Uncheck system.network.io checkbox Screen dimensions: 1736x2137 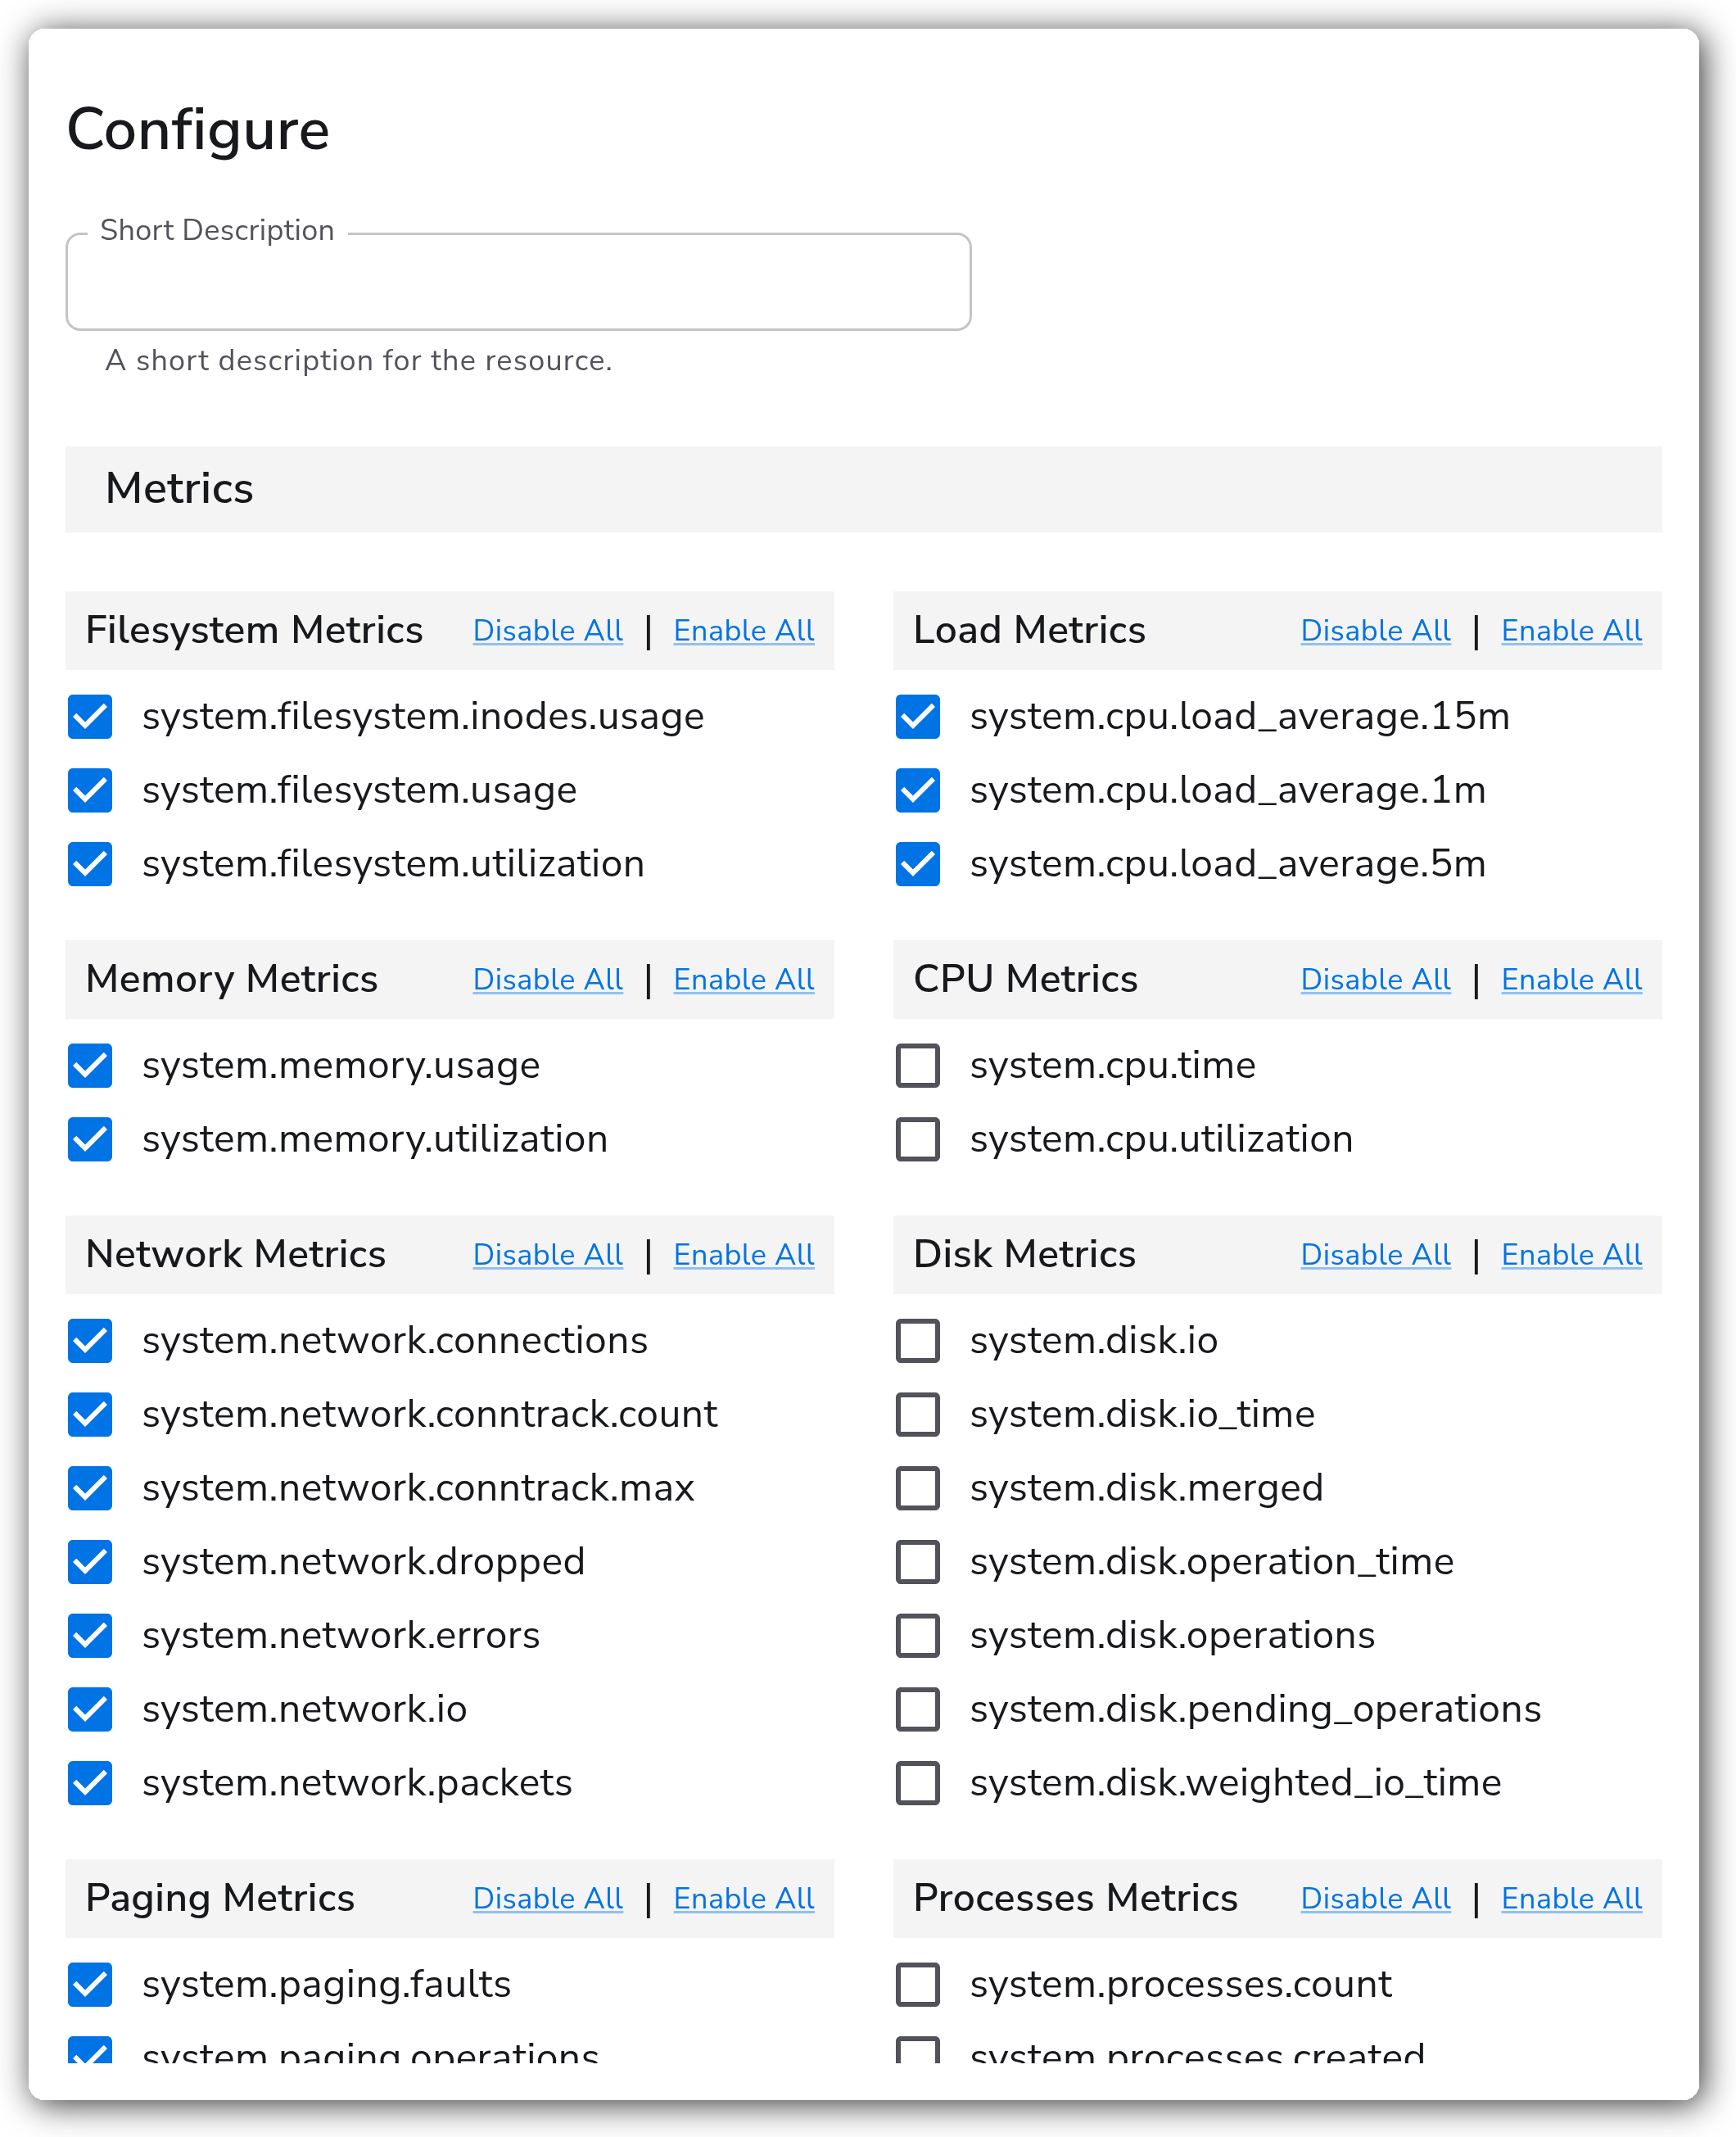(90, 1710)
